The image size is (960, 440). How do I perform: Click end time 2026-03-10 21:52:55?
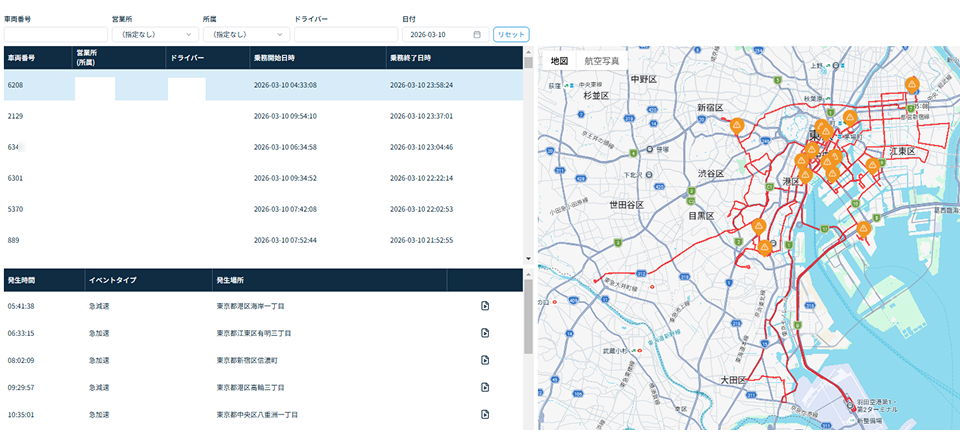(421, 241)
